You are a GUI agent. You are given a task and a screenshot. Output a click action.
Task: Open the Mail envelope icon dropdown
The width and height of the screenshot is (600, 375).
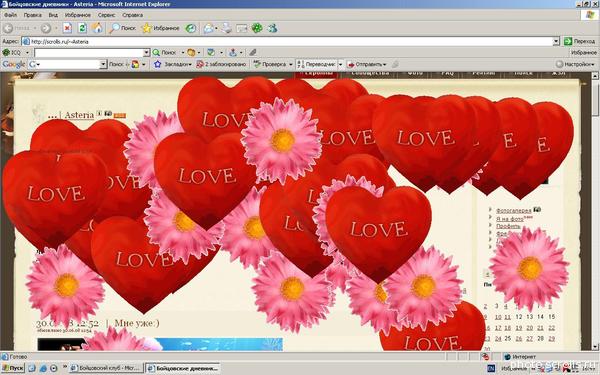[210, 28]
